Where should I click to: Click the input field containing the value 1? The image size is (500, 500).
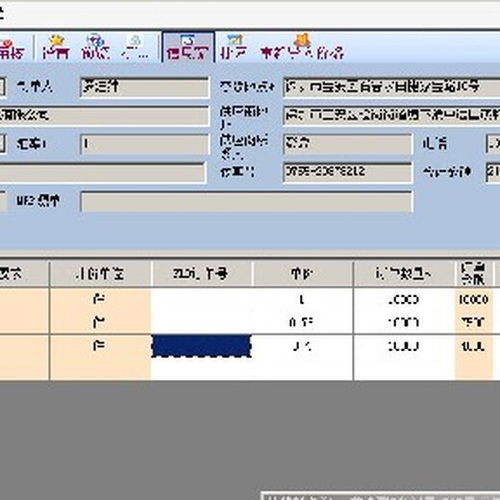[145, 144]
